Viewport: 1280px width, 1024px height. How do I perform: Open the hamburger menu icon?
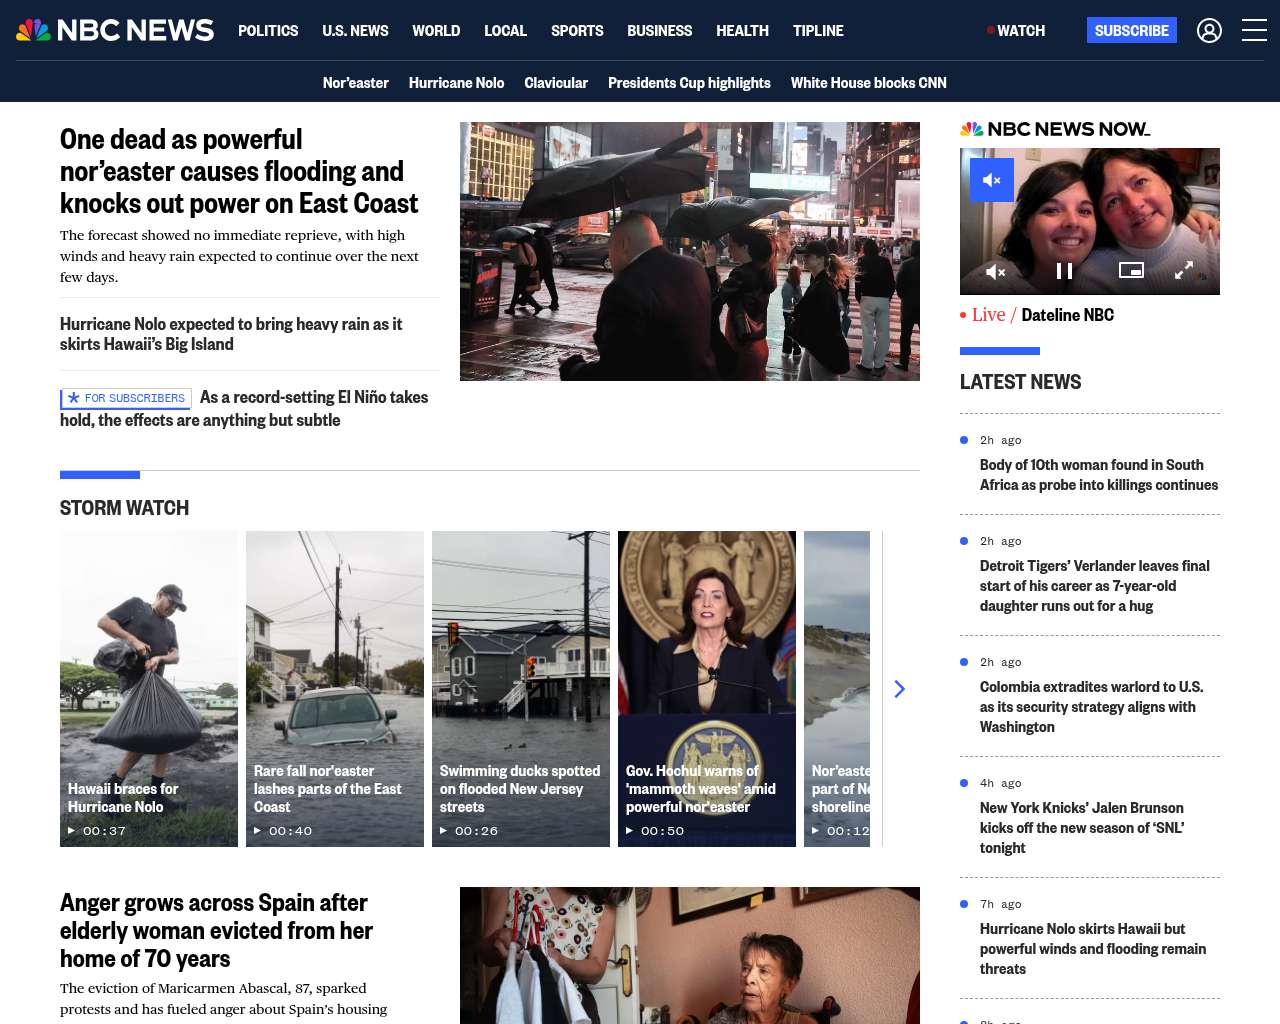1254,31
